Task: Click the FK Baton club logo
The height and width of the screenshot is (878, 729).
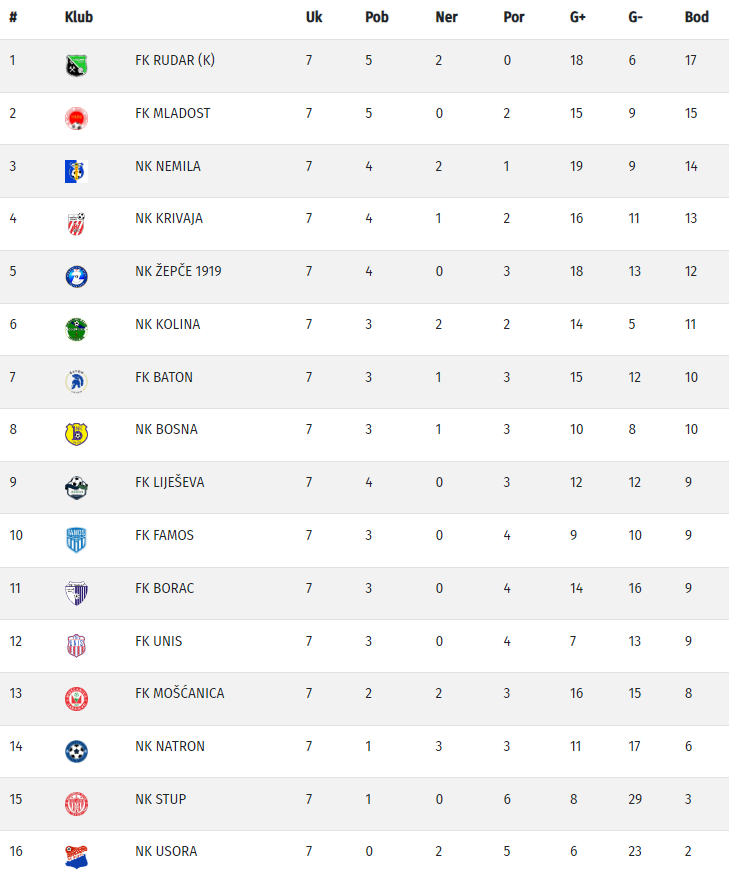Action: (x=76, y=382)
